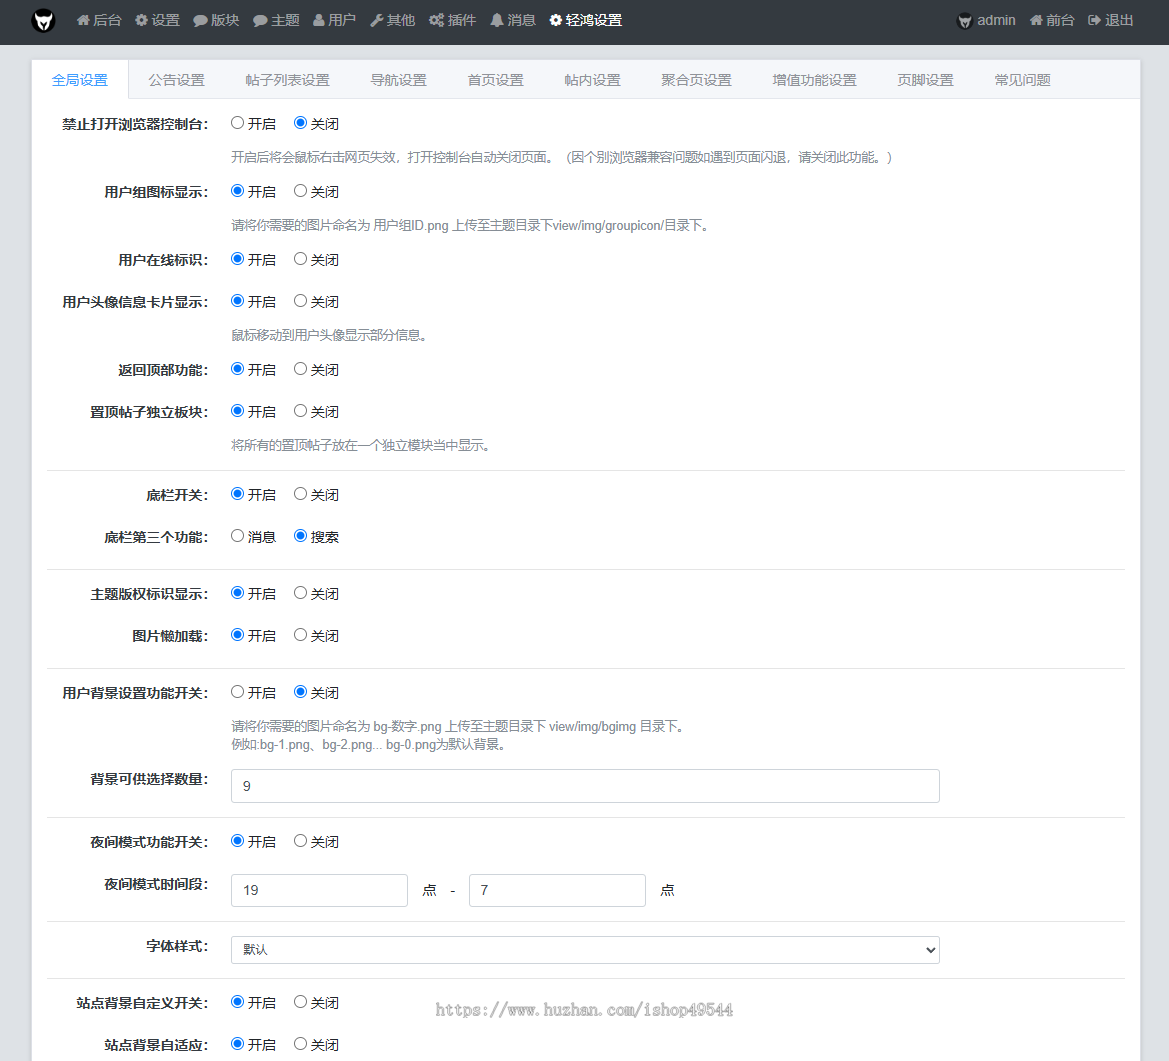Click the comment icon beside 主题
This screenshot has width=1169, height=1061.
[x=260, y=21]
